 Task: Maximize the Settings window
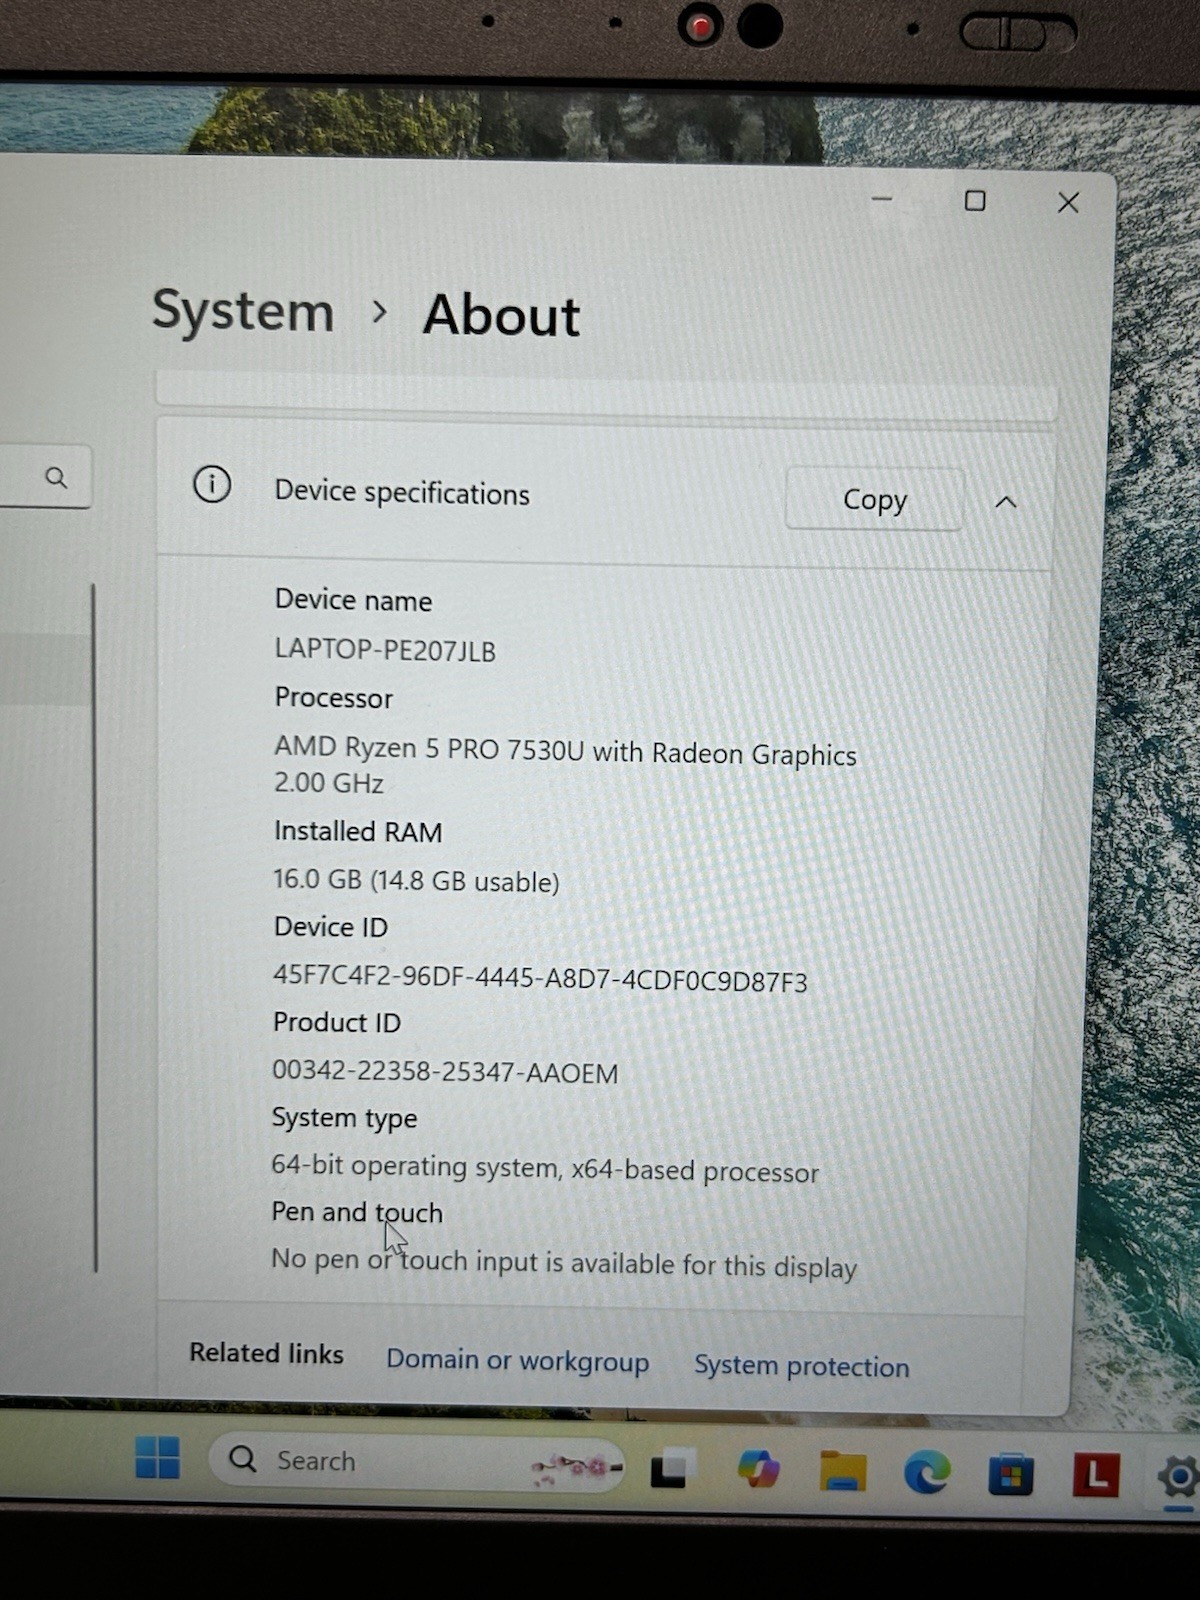975,201
